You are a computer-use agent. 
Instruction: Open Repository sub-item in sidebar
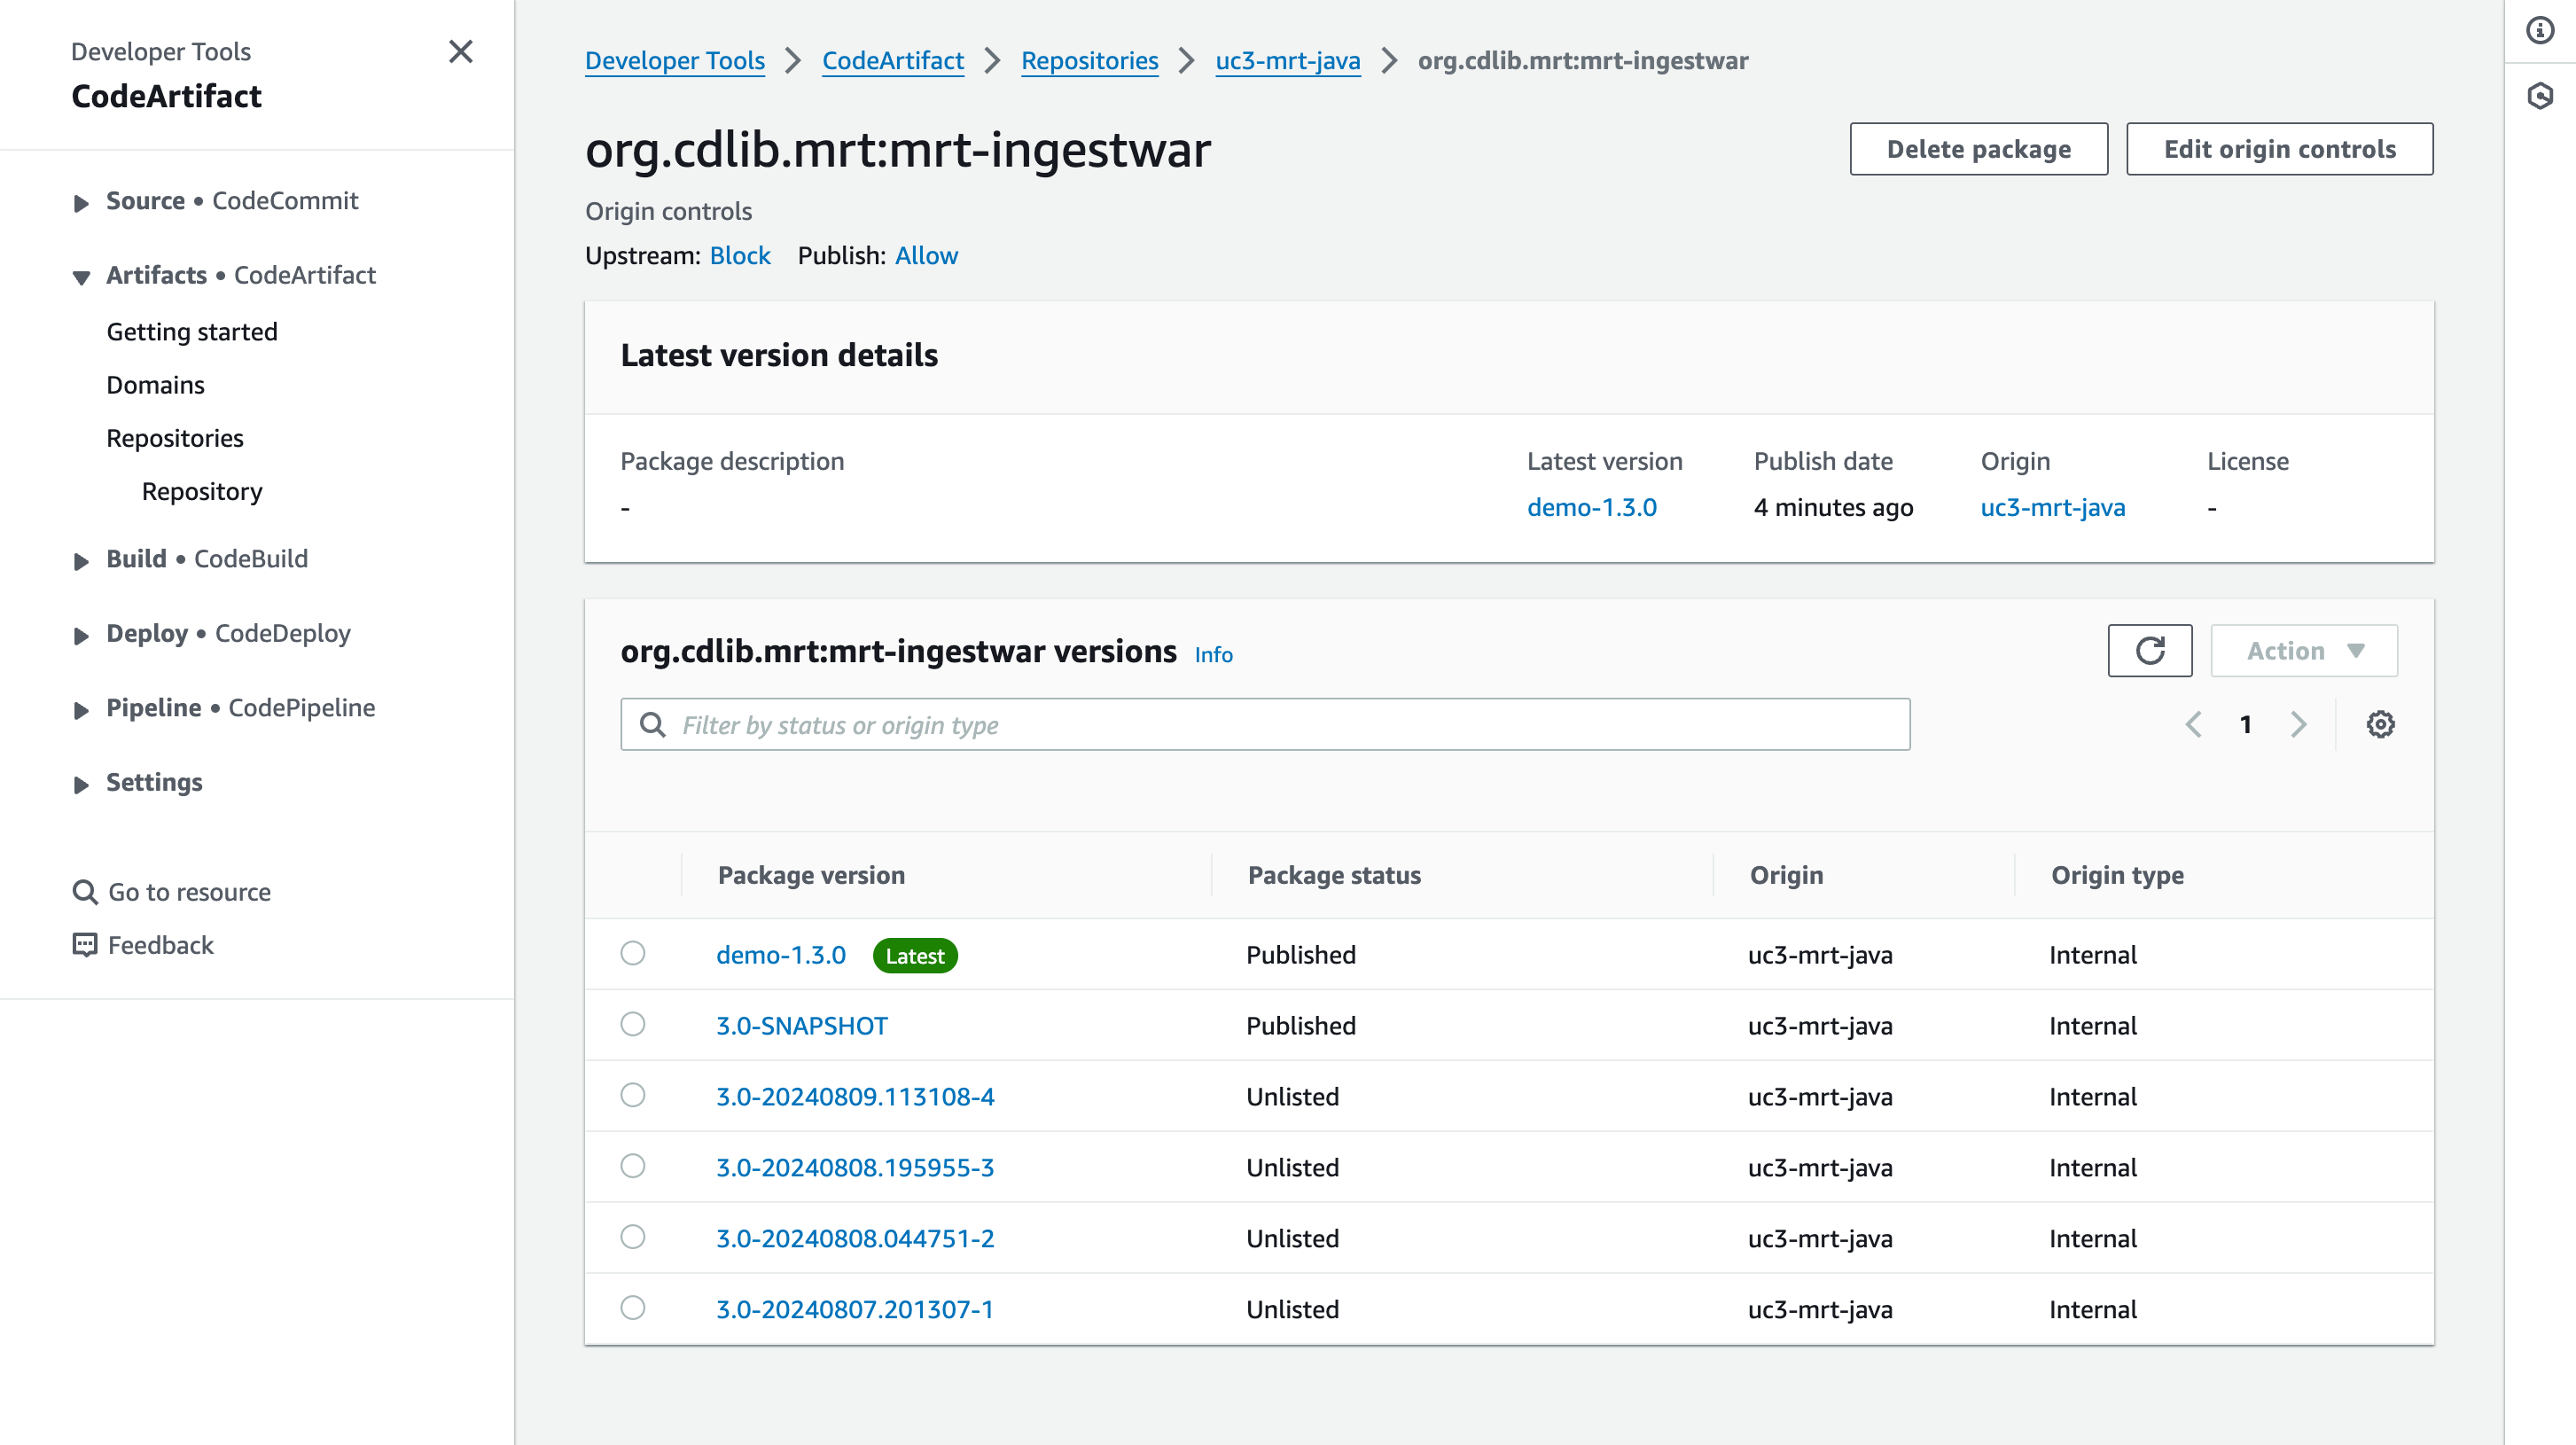[x=202, y=491]
